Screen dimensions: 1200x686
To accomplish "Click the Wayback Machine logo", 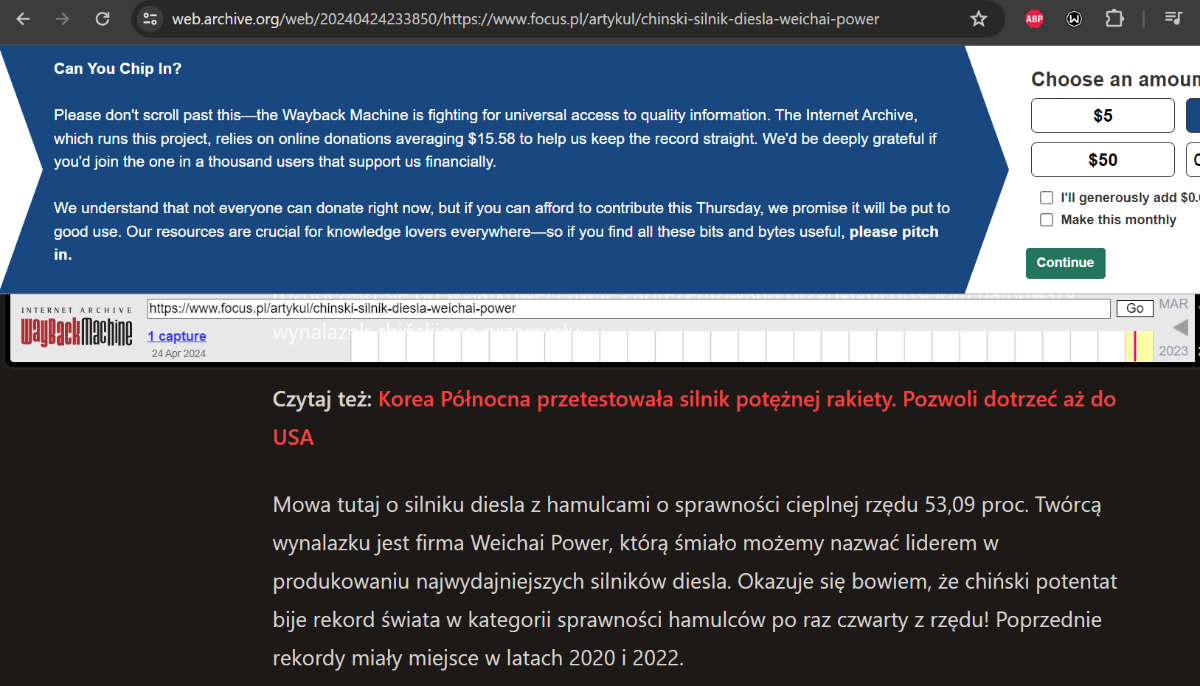I will coord(76,327).
